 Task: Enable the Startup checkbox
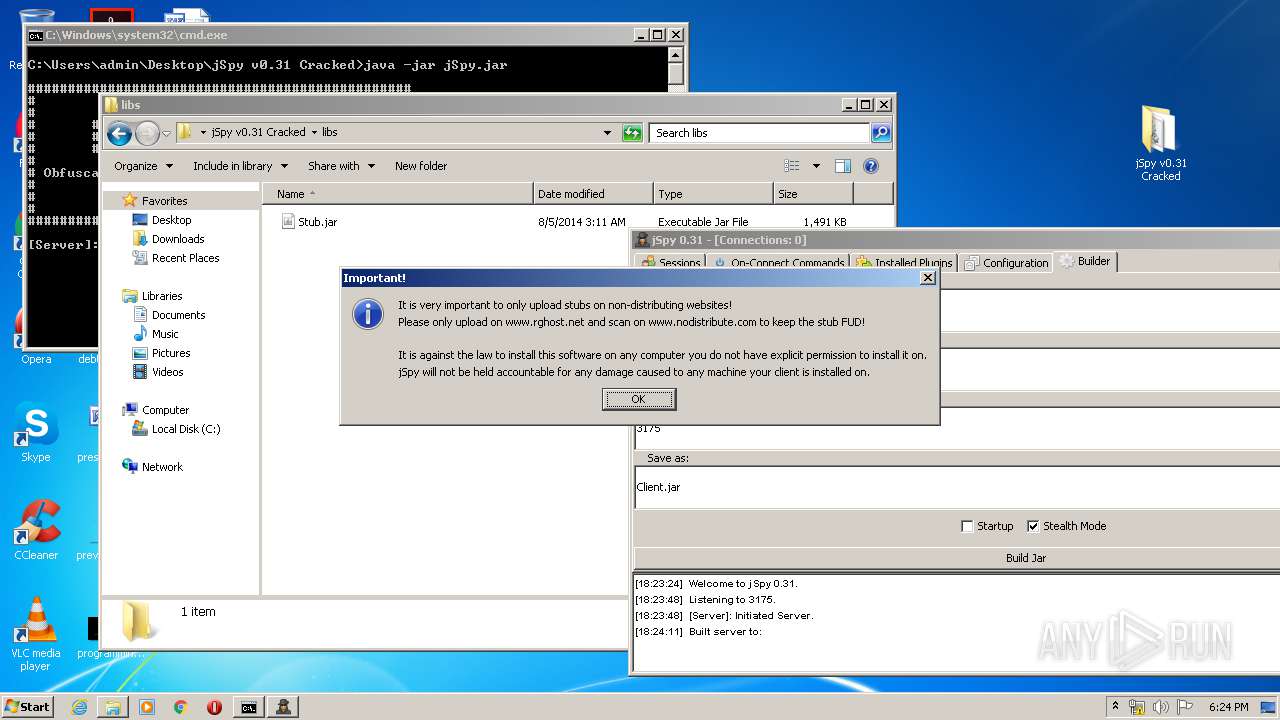pyautogui.click(x=967, y=526)
